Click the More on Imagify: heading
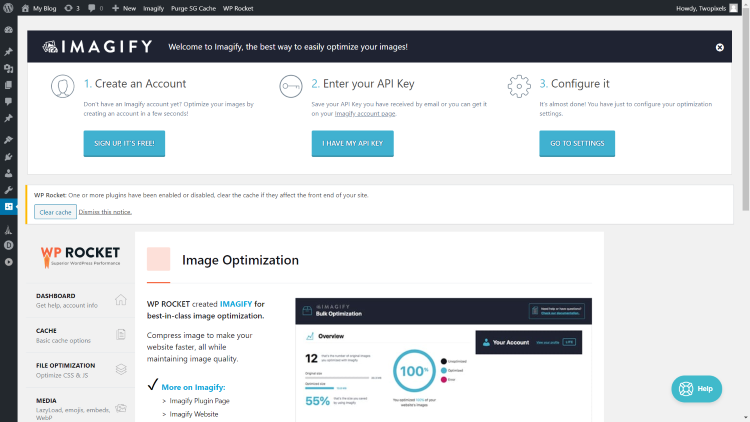The width and height of the screenshot is (750, 422). pos(193,387)
